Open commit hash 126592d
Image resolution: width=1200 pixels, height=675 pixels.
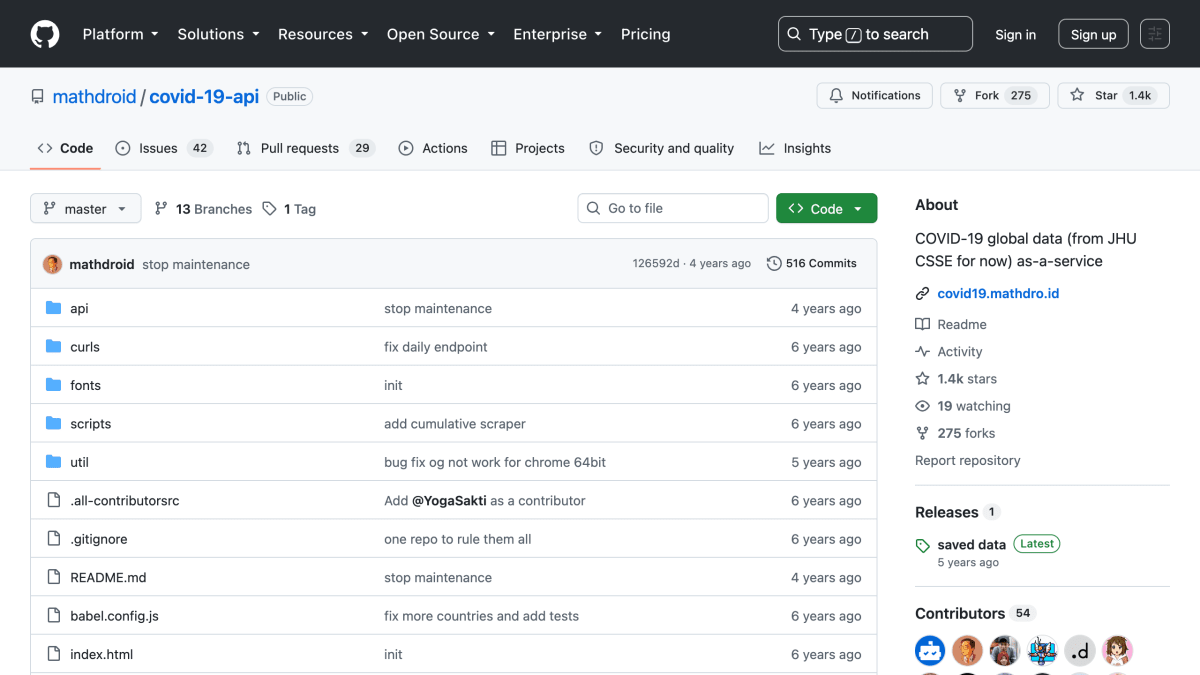click(656, 264)
